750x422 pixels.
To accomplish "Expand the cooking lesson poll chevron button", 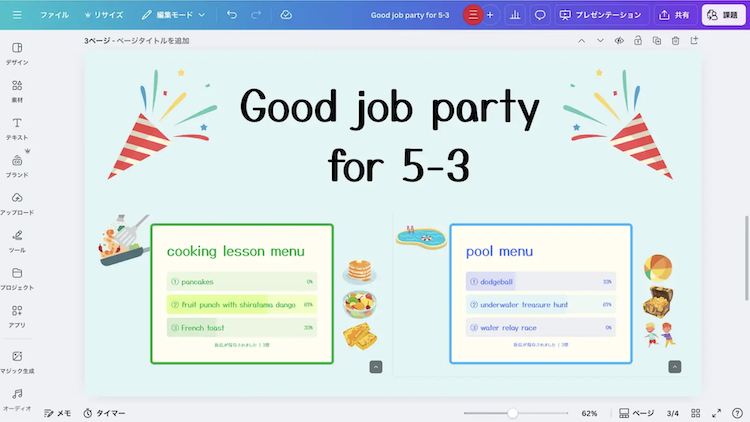I will pyautogui.click(x=375, y=367).
